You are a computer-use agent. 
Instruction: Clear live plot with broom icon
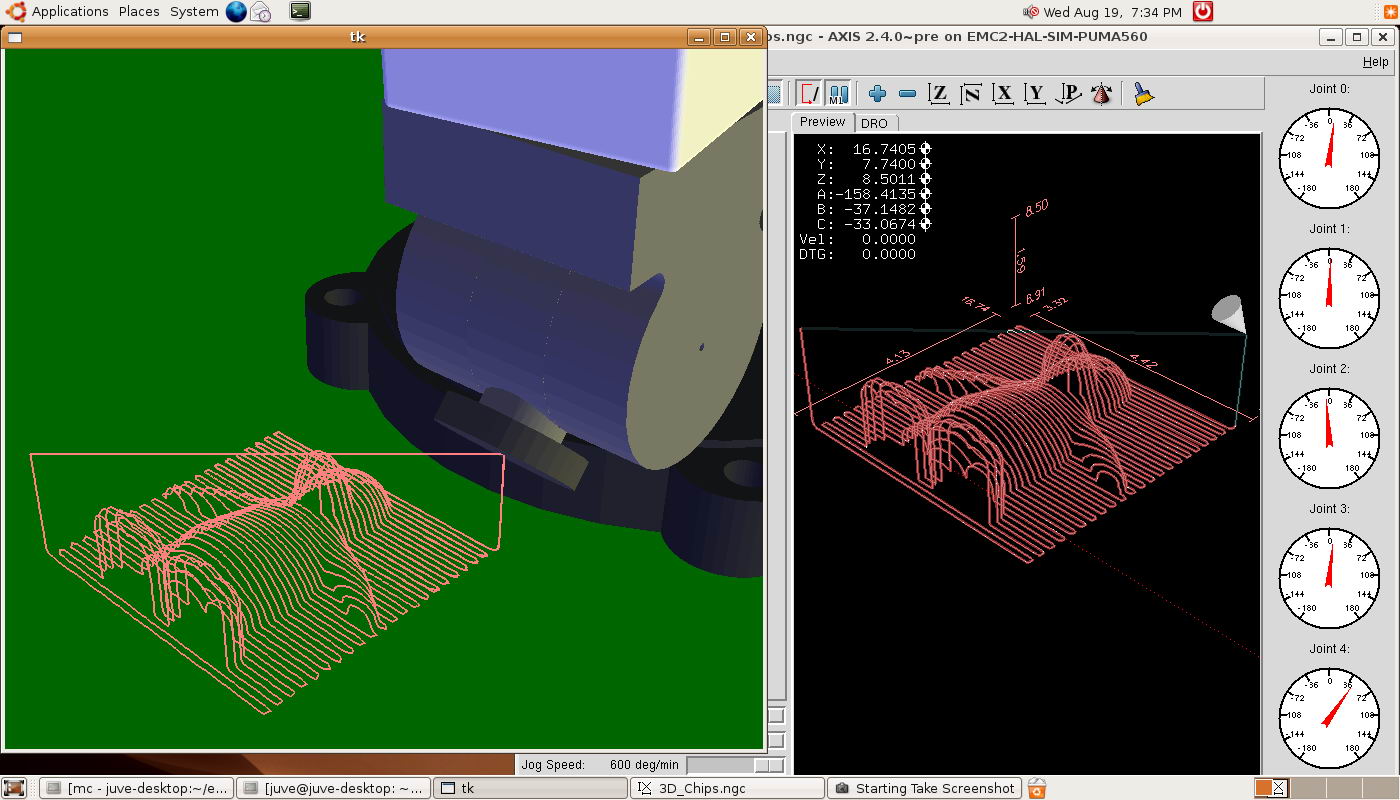[1144, 94]
